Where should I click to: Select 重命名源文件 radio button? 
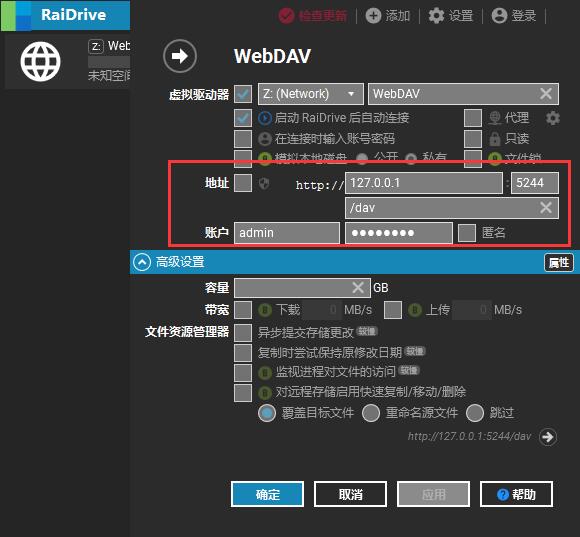point(371,413)
